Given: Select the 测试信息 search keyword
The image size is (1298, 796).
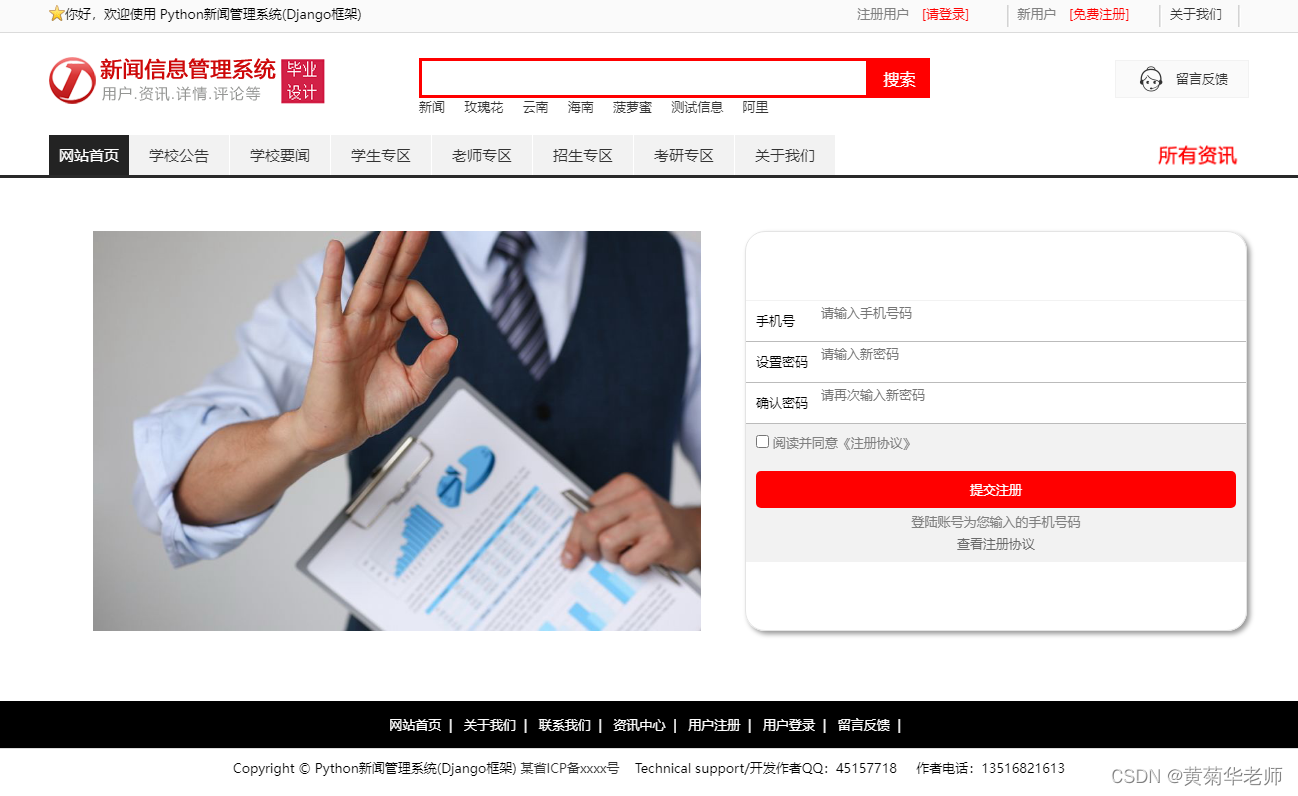Looking at the screenshot, I should (697, 107).
